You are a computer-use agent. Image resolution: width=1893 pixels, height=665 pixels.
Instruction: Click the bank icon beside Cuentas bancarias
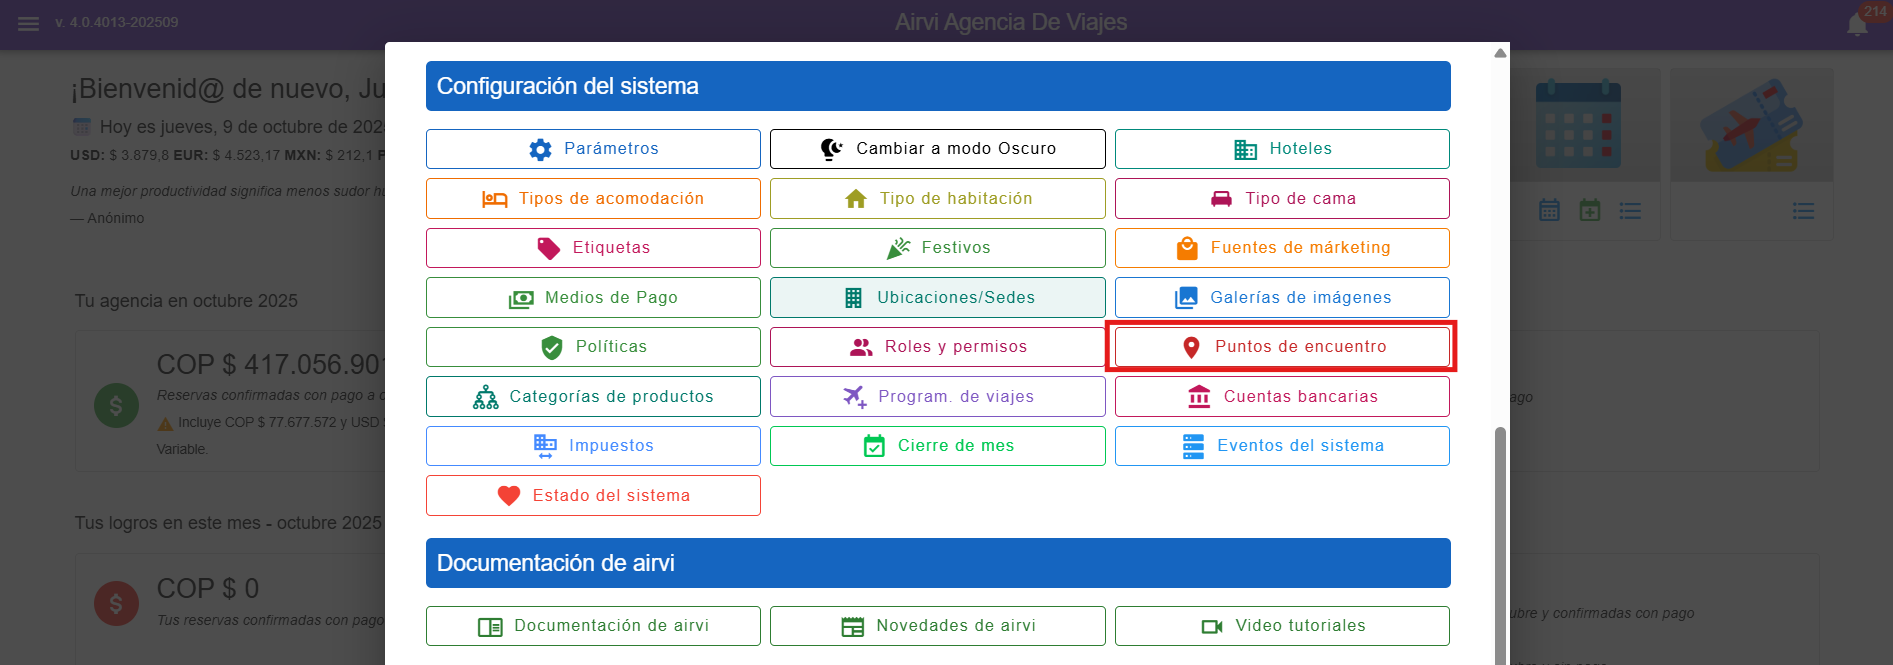point(1199,397)
